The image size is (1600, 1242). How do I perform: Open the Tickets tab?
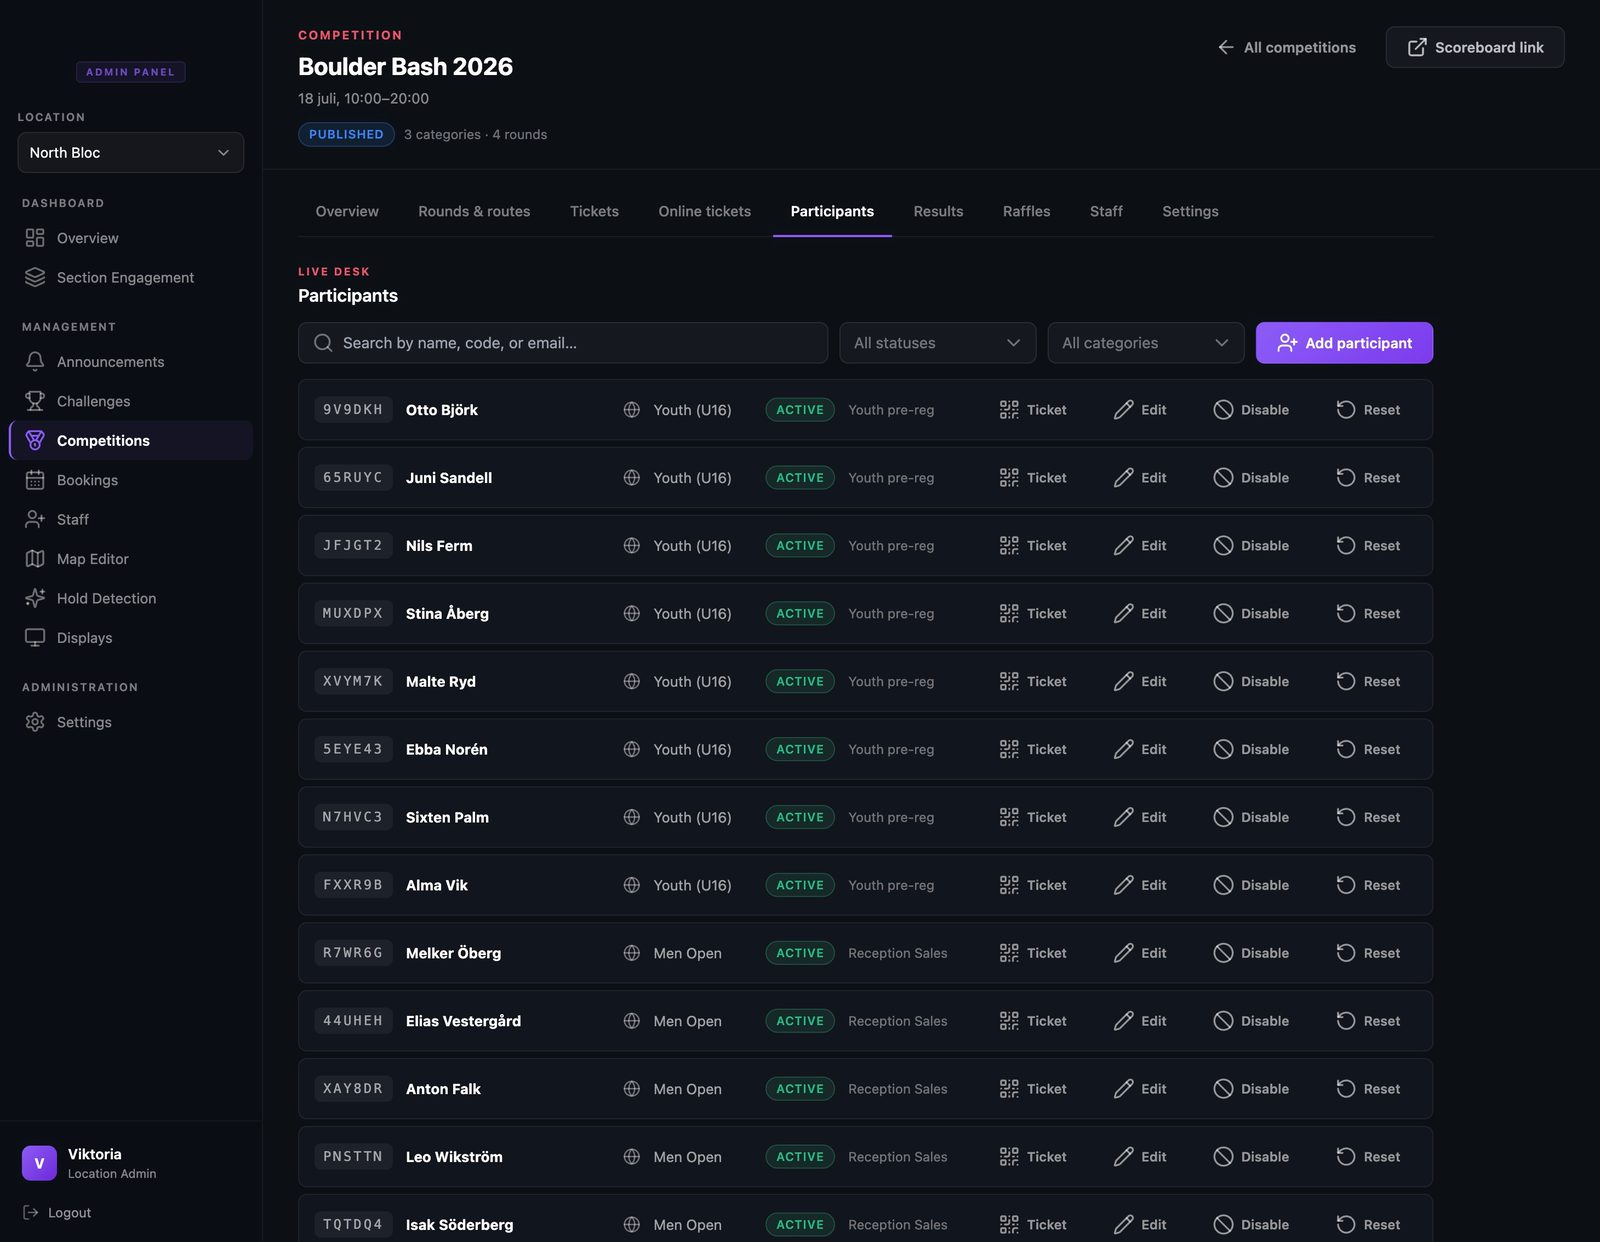(x=594, y=211)
